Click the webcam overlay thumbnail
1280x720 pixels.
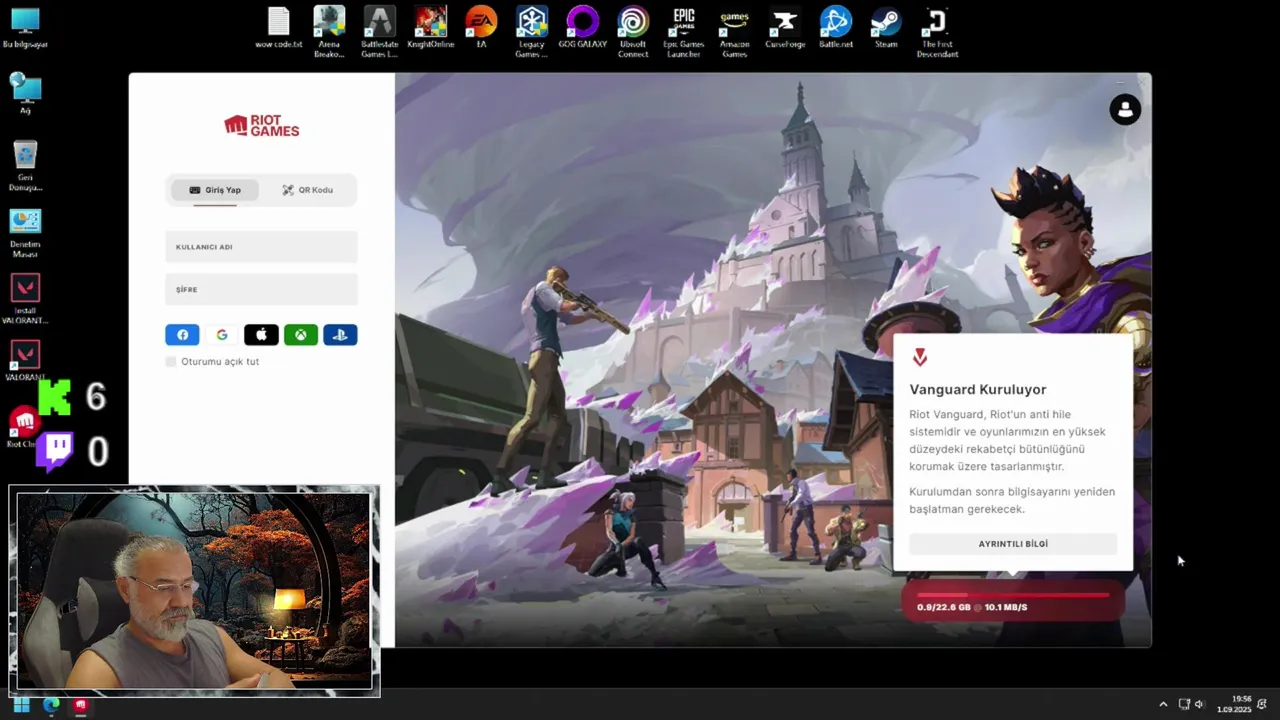coord(194,591)
